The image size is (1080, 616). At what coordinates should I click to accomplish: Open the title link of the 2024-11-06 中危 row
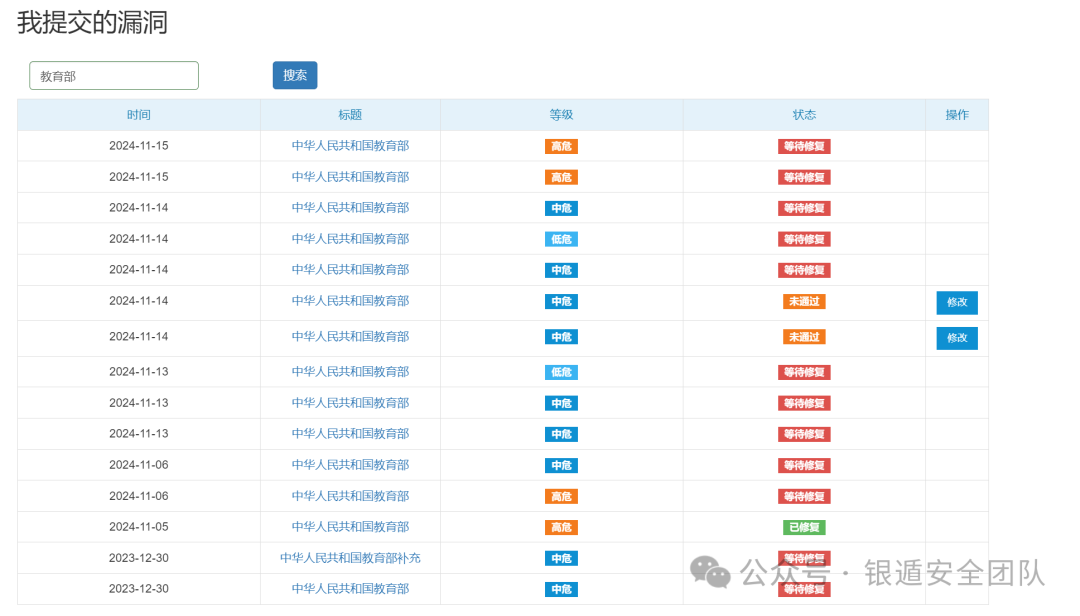pyautogui.click(x=350, y=465)
